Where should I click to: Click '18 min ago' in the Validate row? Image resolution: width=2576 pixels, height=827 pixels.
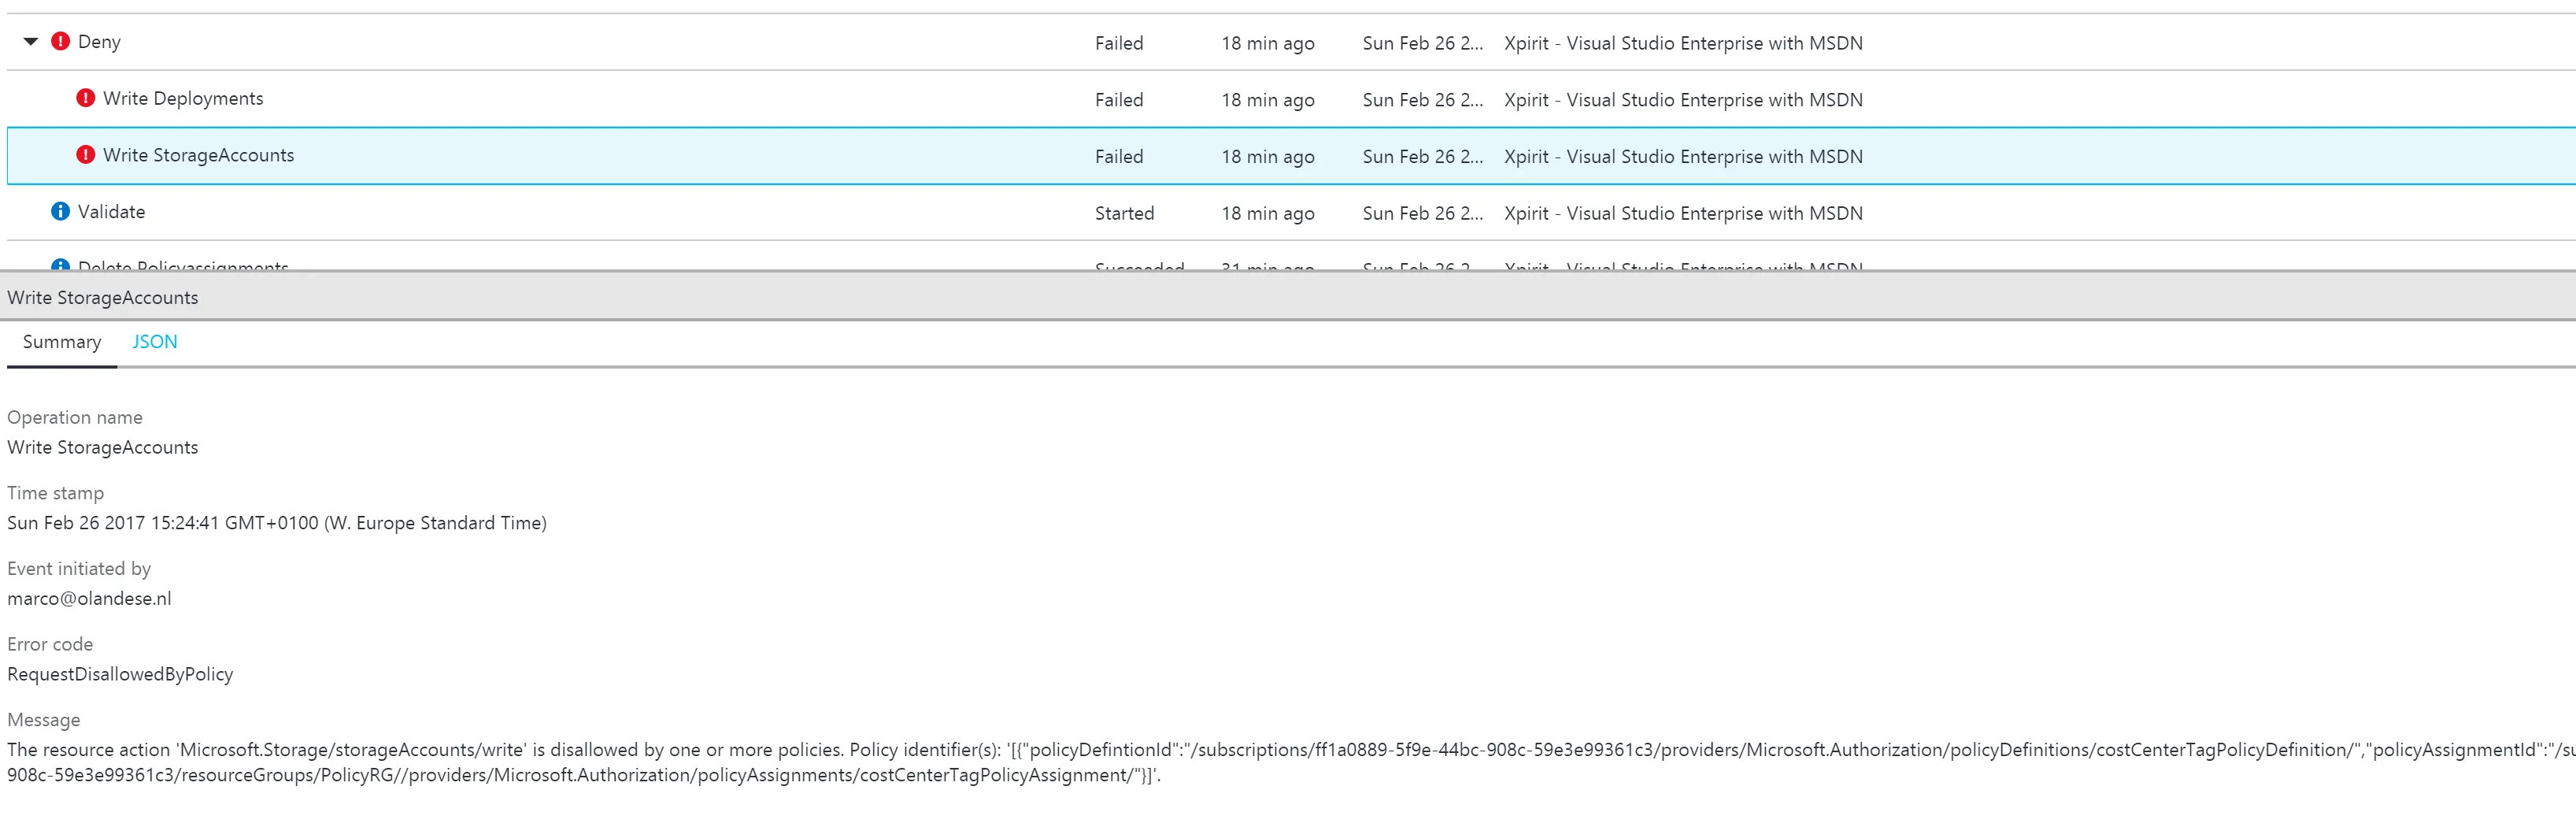pos(1268,213)
